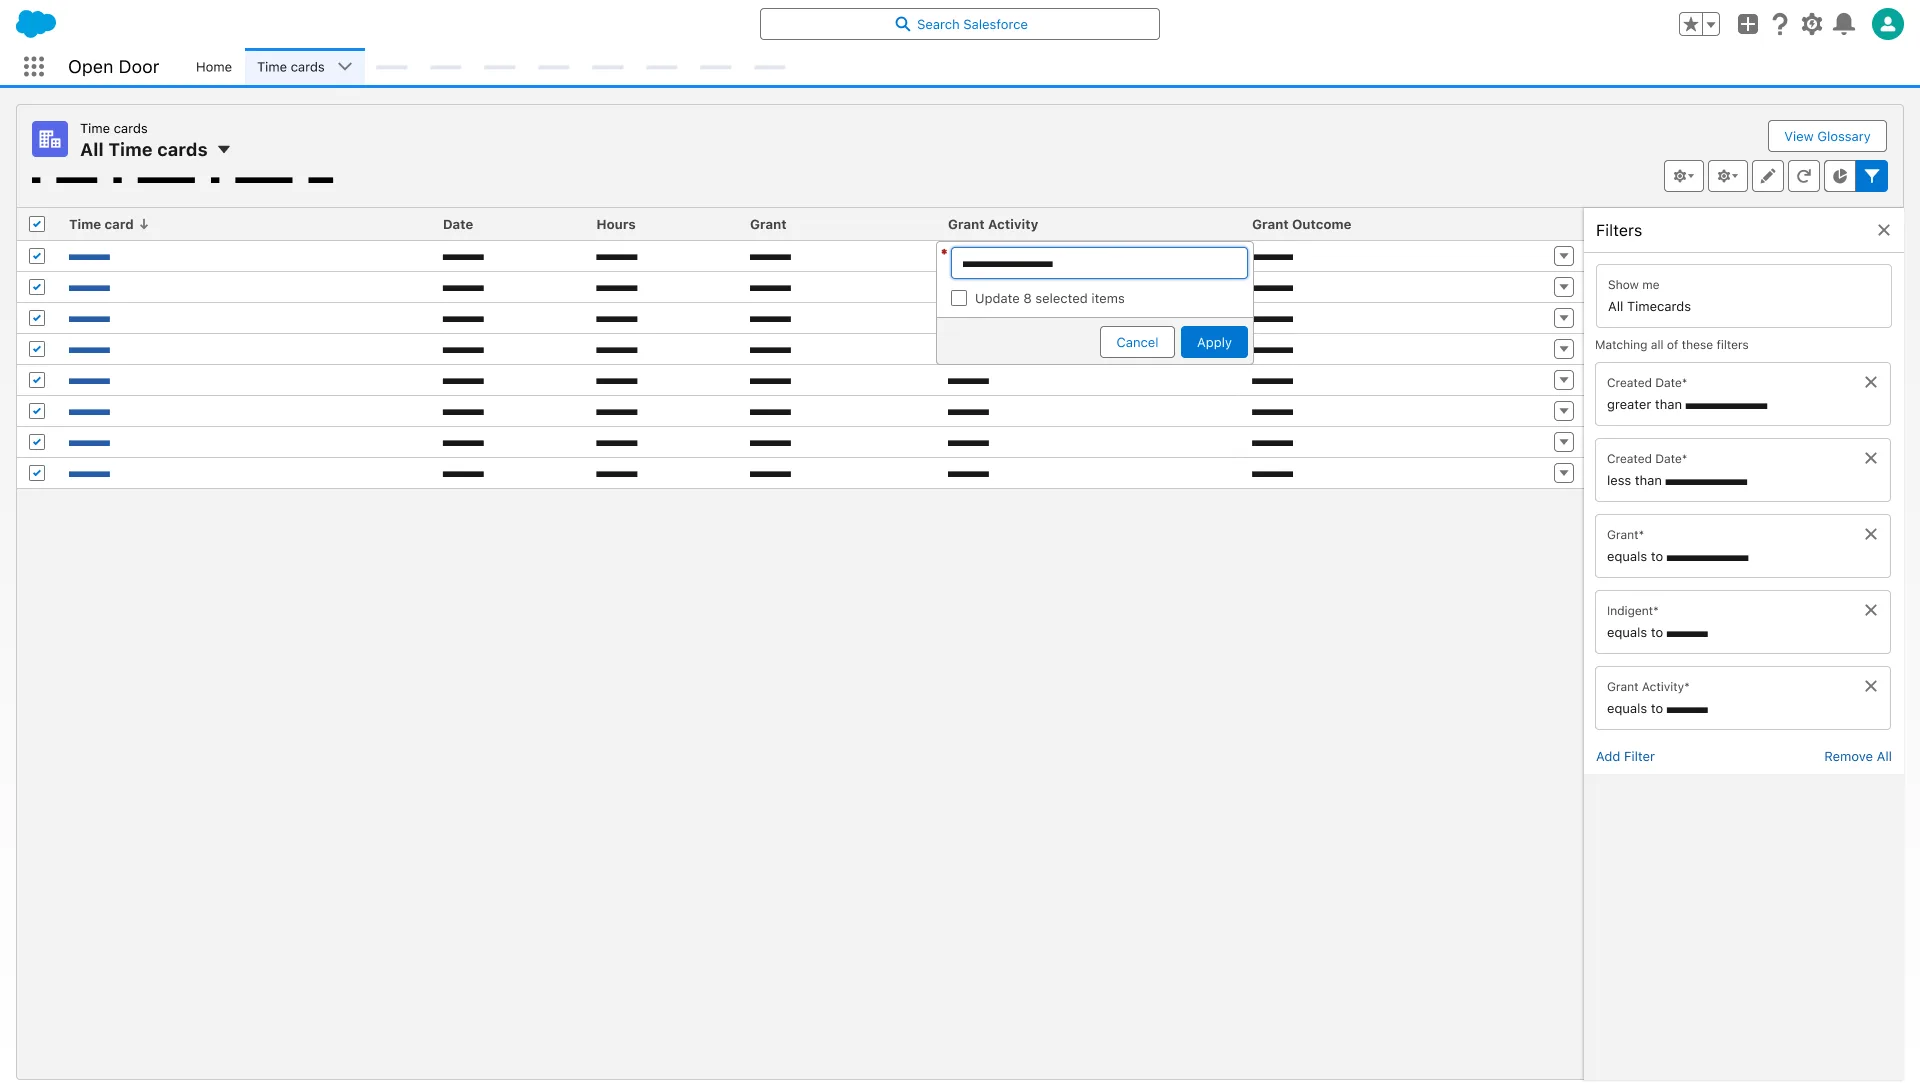The height and width of the screenshot is (1083, 1920).
Task: Click the Search Salesforce field
Action: click(960, 24)
